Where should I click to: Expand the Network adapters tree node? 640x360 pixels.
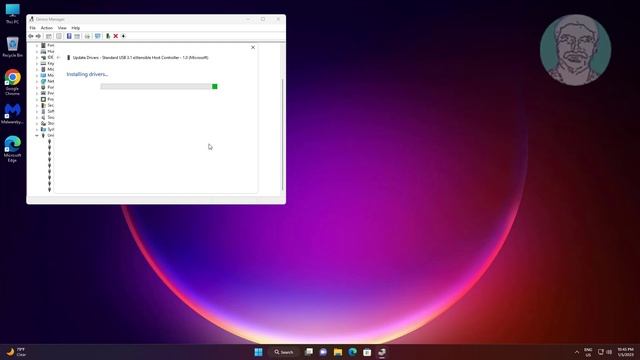pyautogui.click(x=37, y=82)
